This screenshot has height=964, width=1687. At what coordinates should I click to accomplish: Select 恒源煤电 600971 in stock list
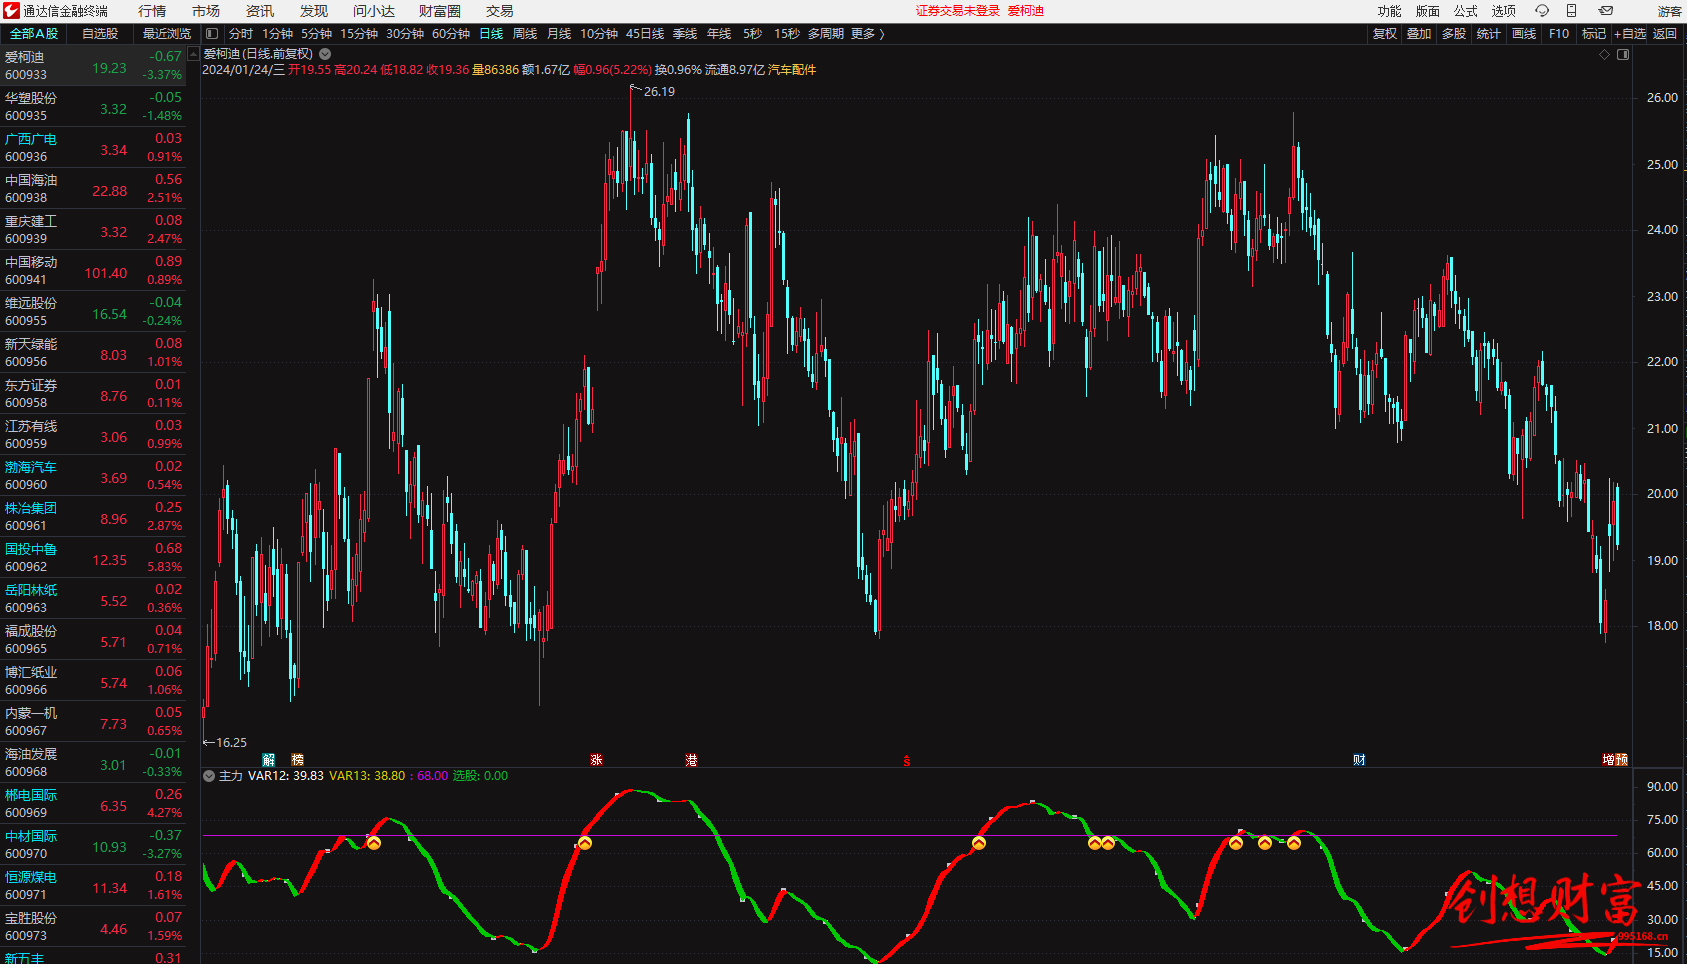click(x=93, y=886)
